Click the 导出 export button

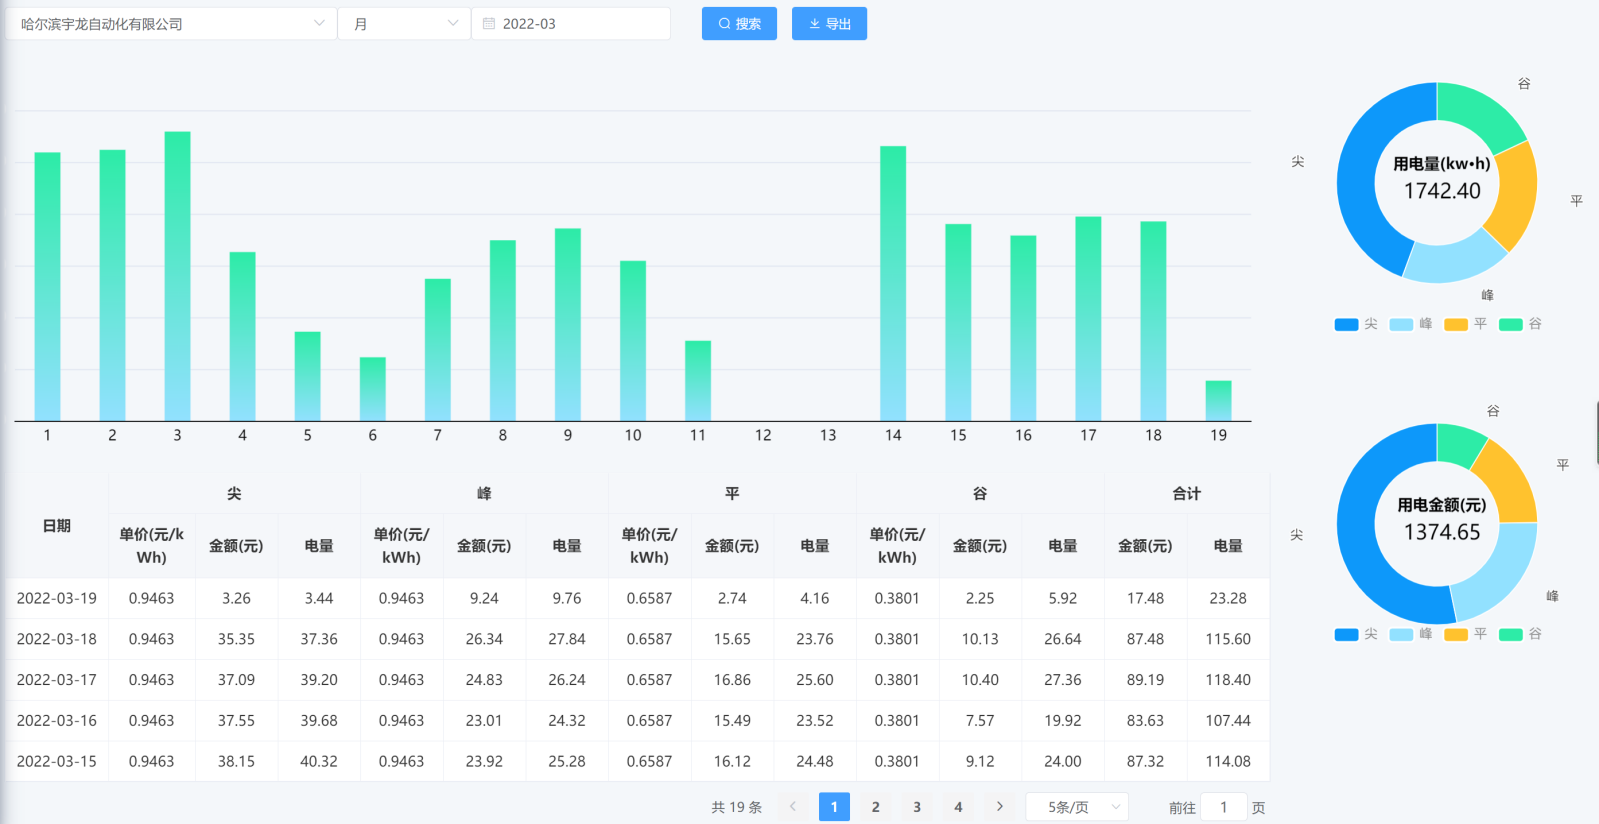[829, 23]
